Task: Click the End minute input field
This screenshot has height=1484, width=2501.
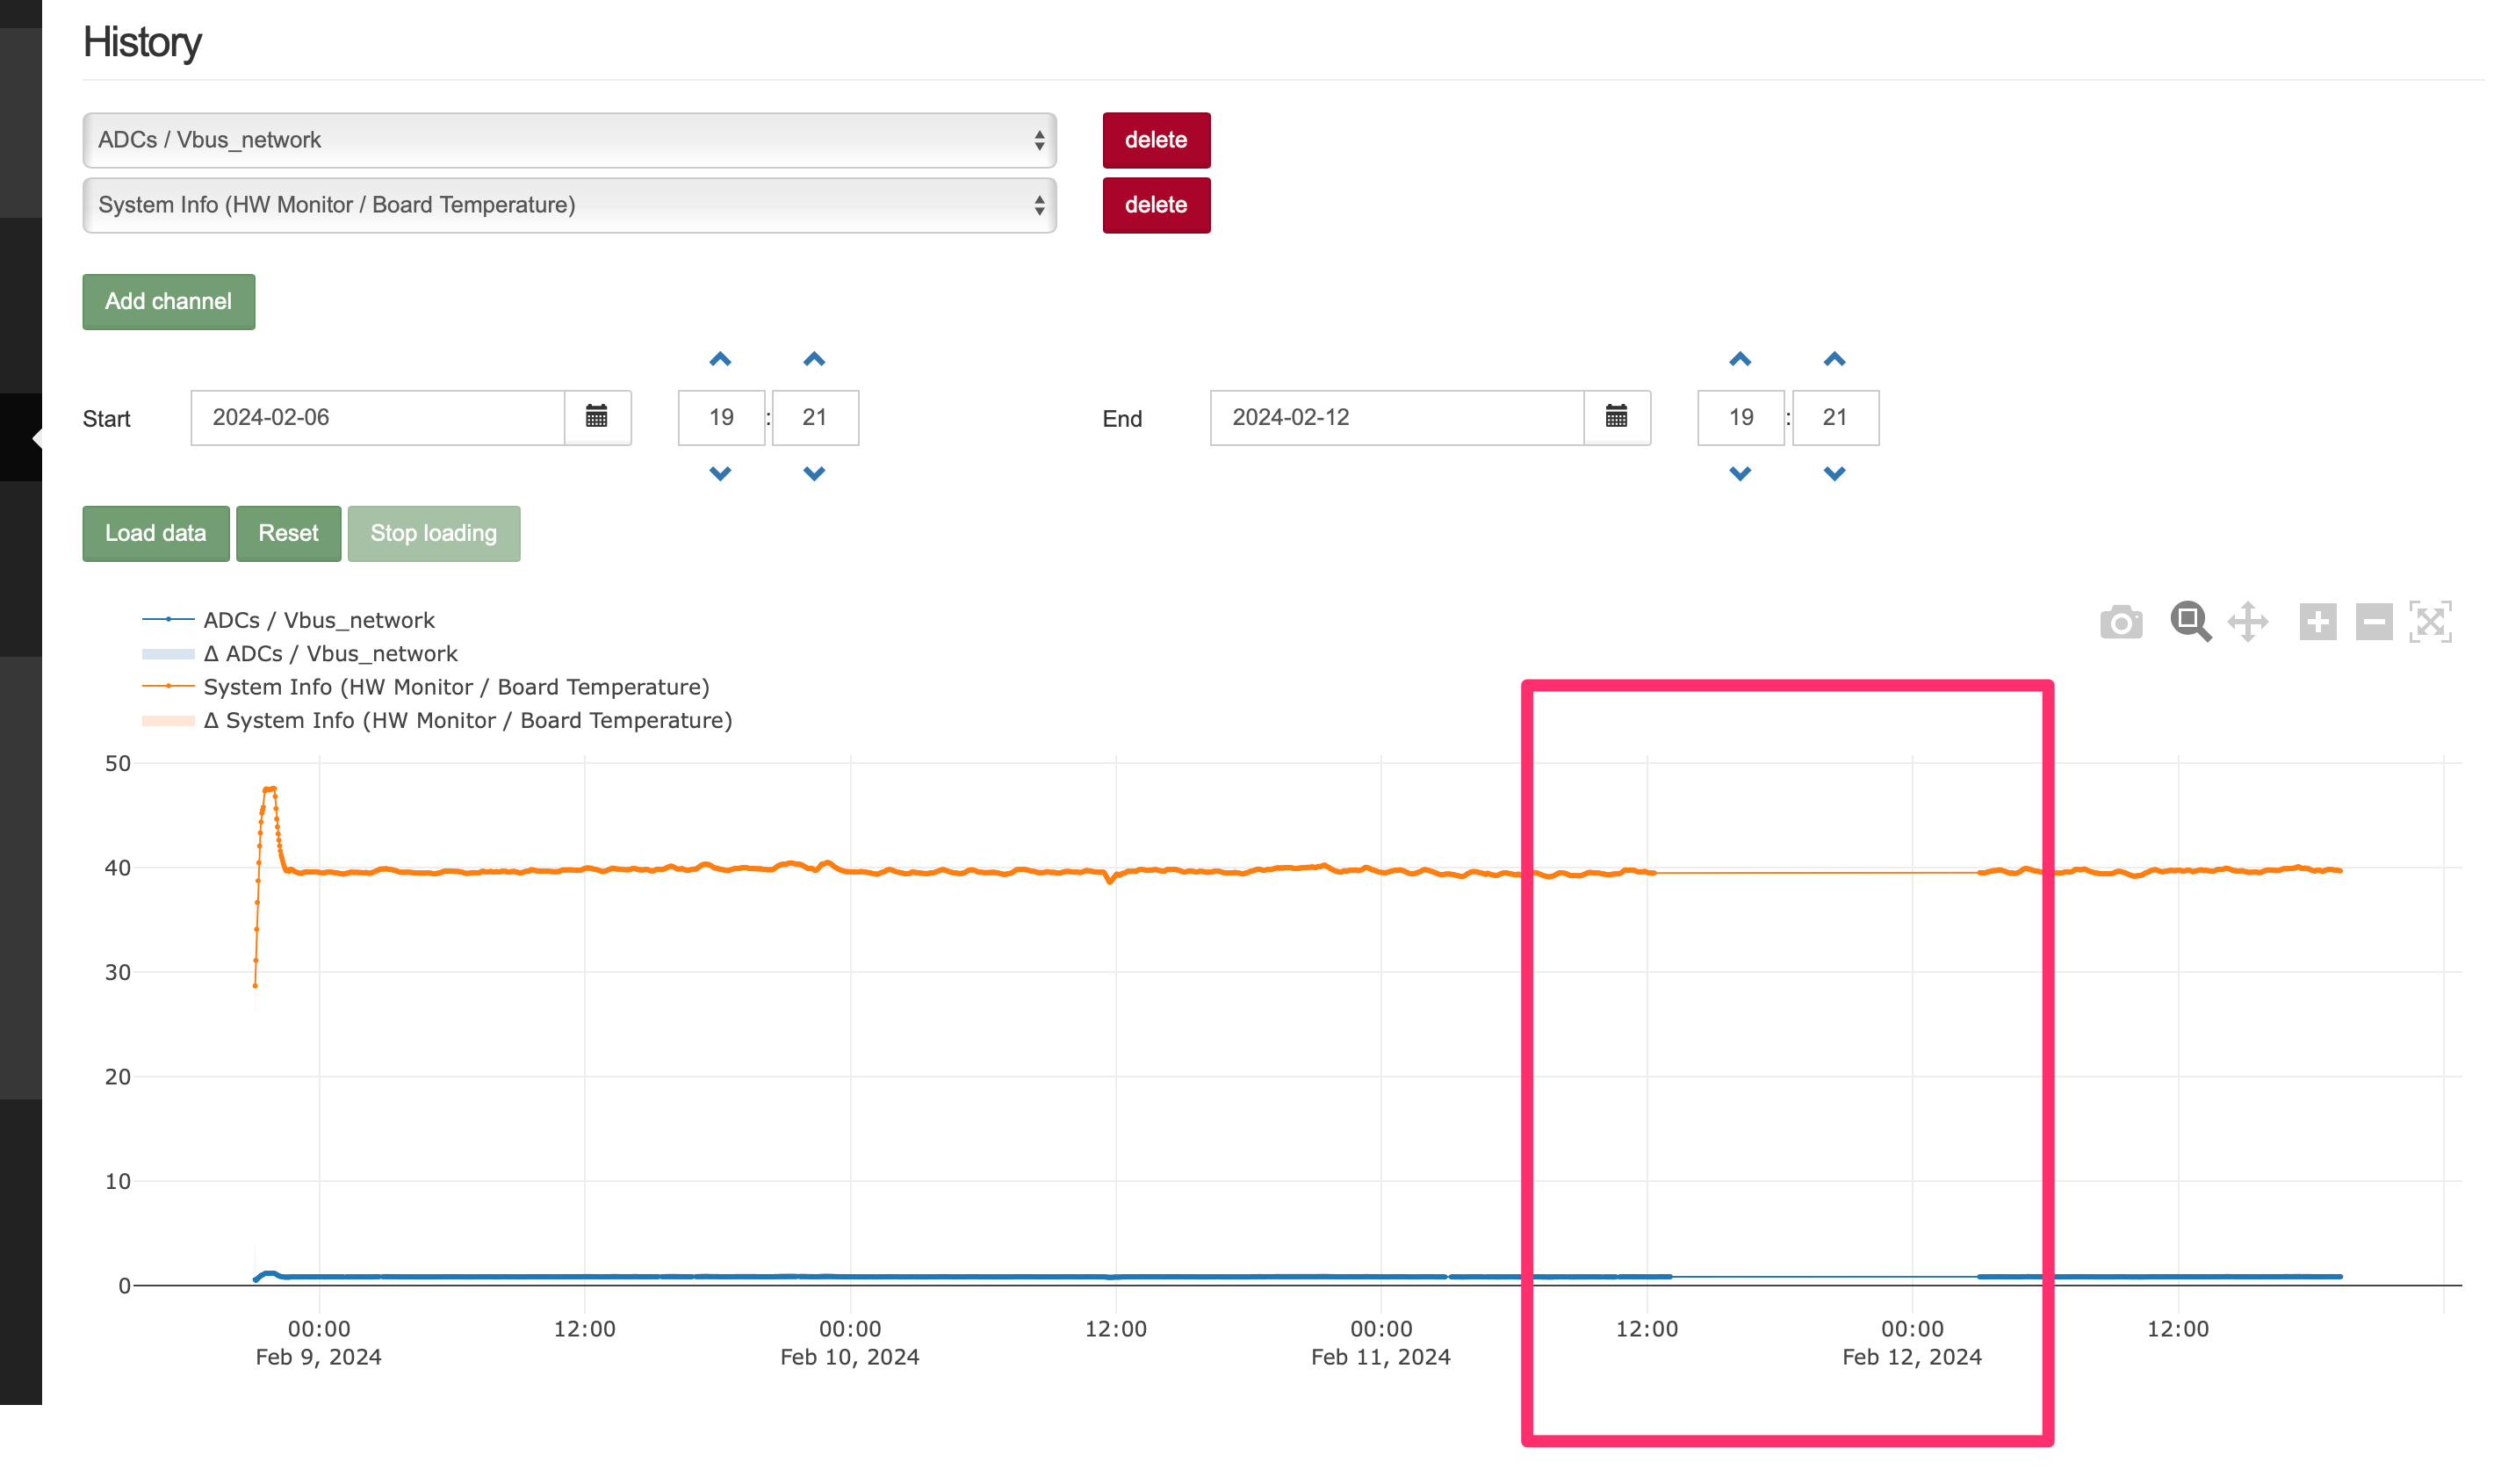Action: click(x=1835, y=417)
